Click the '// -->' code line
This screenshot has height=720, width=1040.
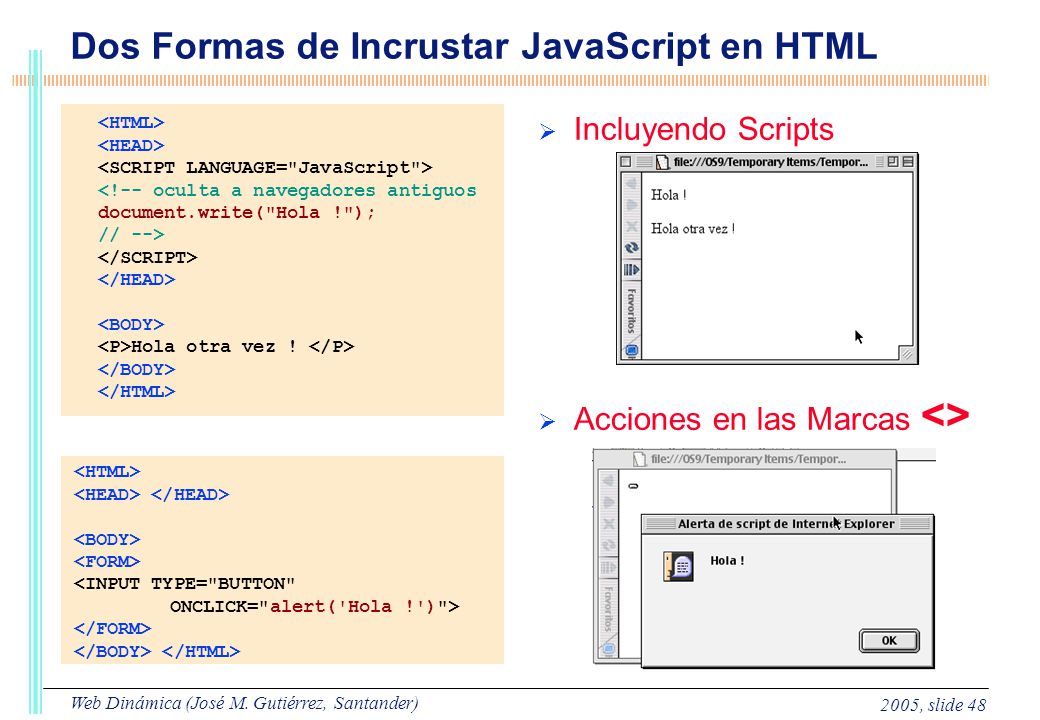coord(131,235)
